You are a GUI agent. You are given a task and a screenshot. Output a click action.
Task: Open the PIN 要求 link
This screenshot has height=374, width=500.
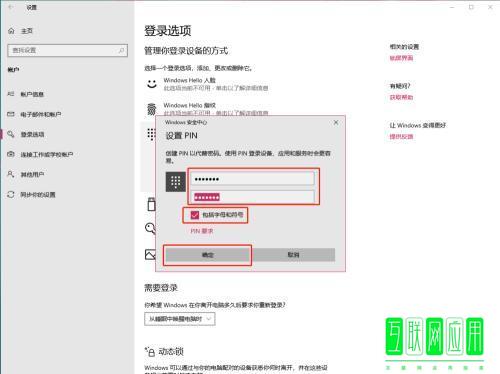click(x=202, y=231)
